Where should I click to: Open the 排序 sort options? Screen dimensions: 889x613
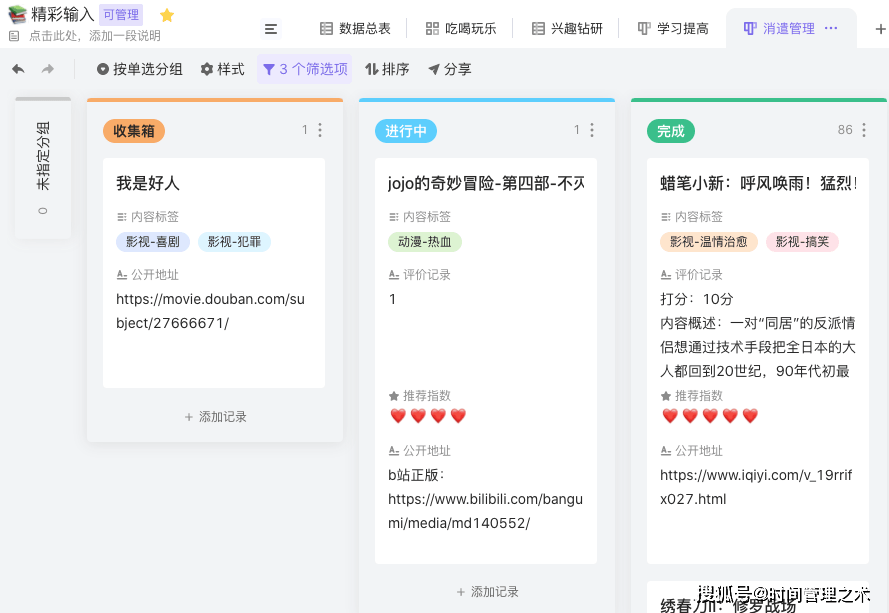click(387, 69)
